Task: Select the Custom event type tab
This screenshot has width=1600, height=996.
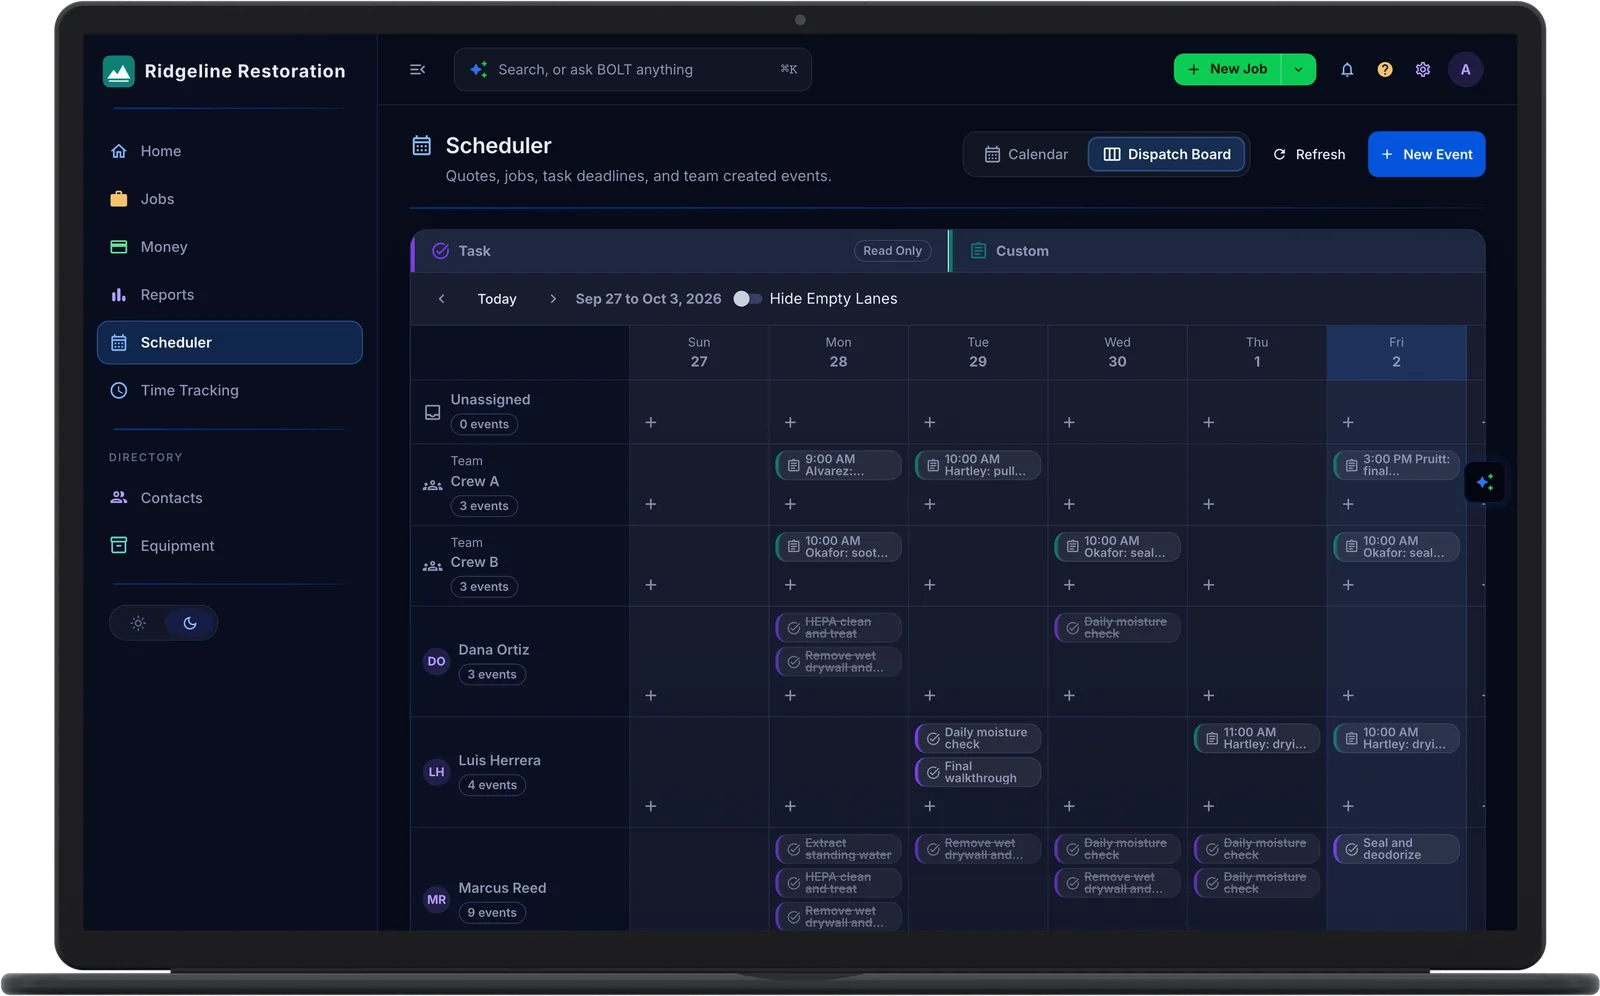Action: tap(1217, 251)
